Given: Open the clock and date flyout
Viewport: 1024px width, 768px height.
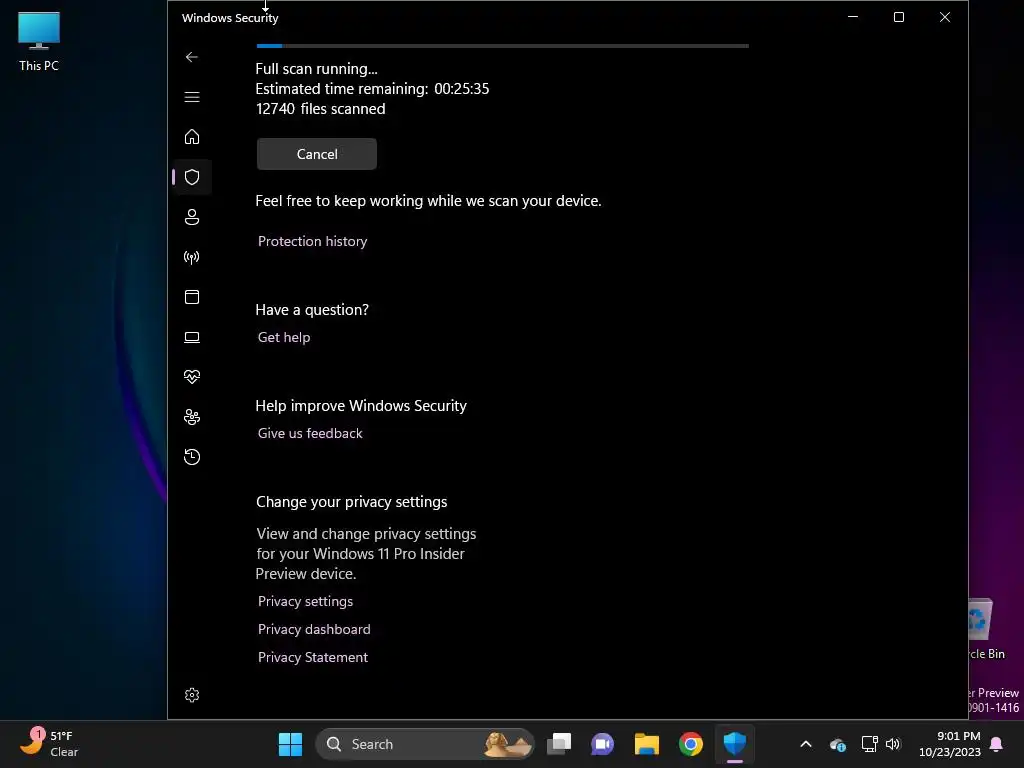Looking at the screenshot, I should 950,744.
